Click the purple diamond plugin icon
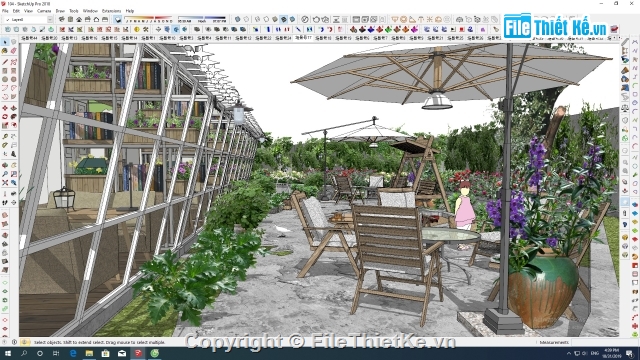The height and width of the screenshot is (360, 640). (414, 29)
